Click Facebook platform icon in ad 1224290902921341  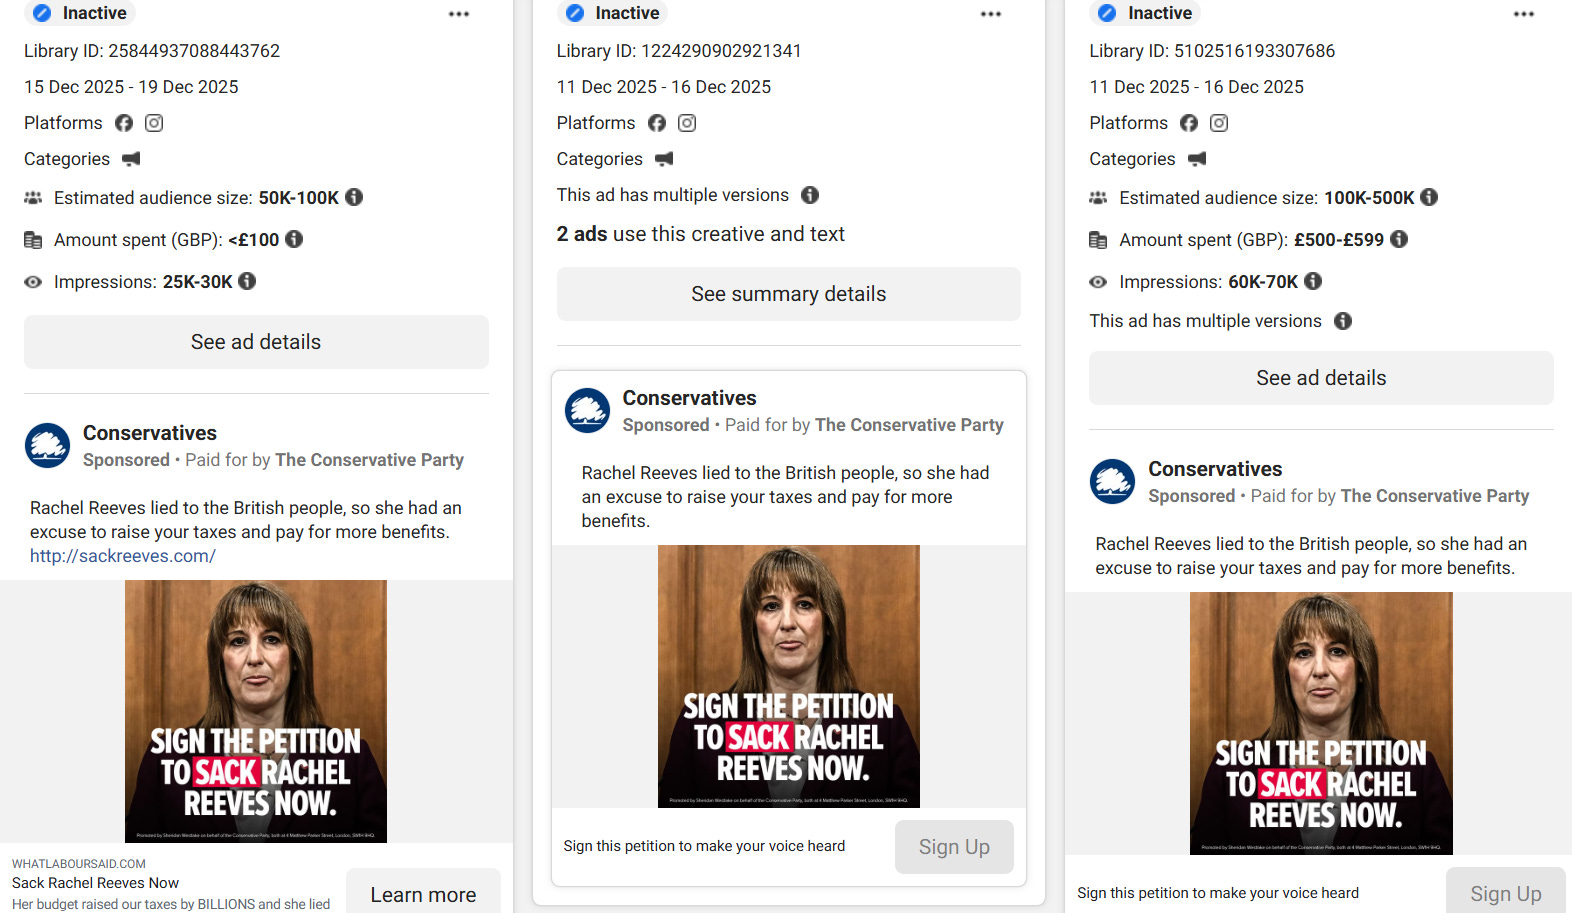(657, 123)
